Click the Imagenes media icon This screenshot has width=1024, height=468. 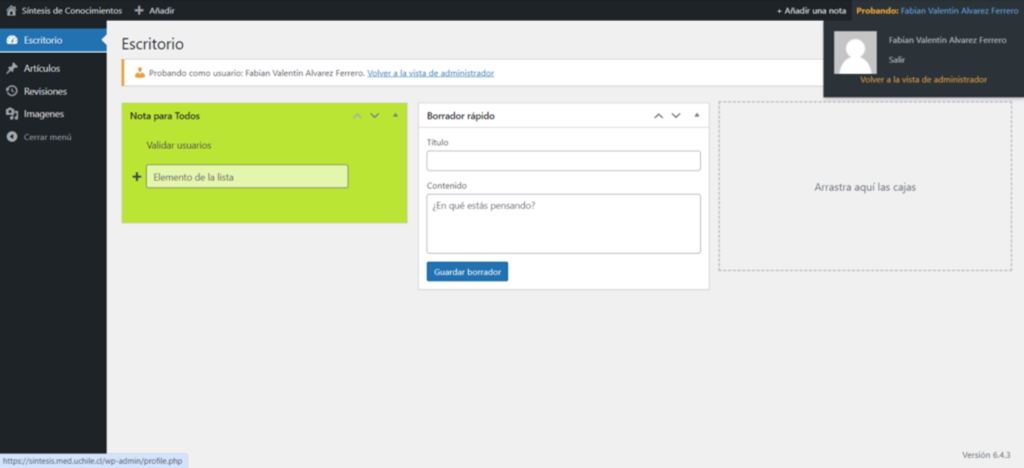[12, 114]
